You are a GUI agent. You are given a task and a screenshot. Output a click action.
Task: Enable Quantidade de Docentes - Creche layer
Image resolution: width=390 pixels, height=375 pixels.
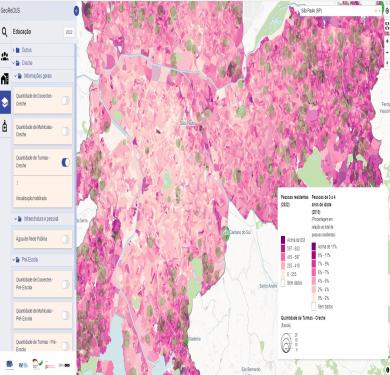(66, 100)
